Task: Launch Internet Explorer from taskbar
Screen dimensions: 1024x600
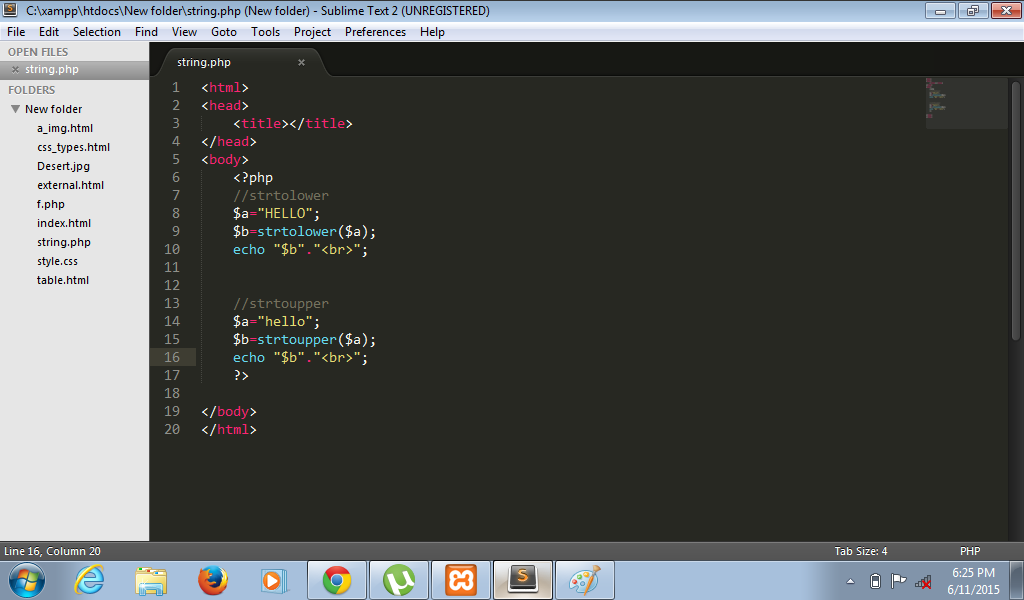Action: coord(89,580)
